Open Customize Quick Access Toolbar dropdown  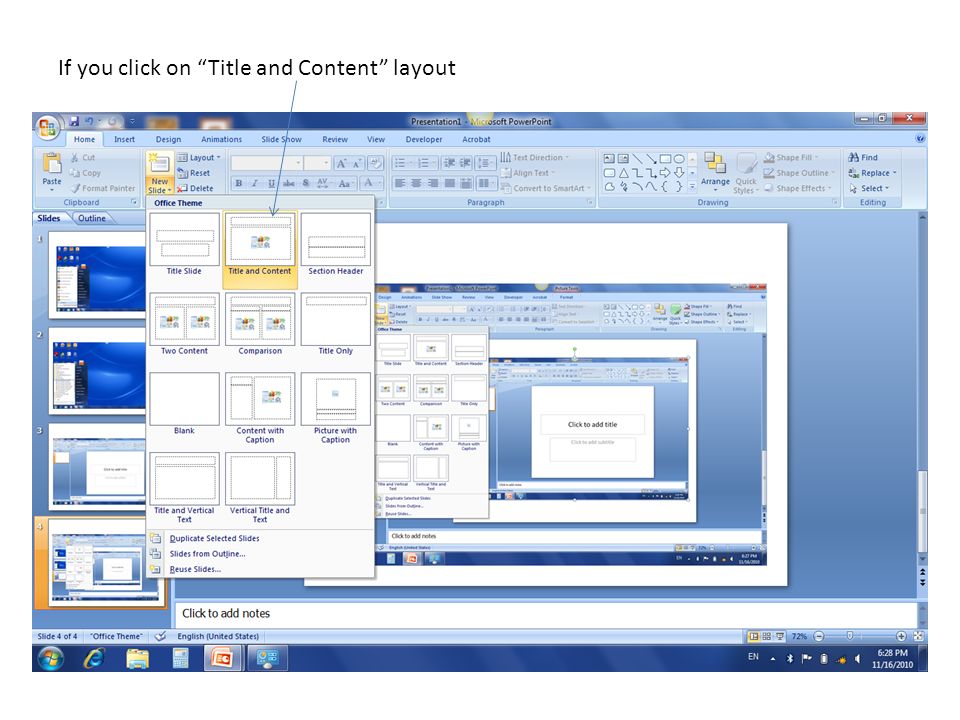[132, 121]
